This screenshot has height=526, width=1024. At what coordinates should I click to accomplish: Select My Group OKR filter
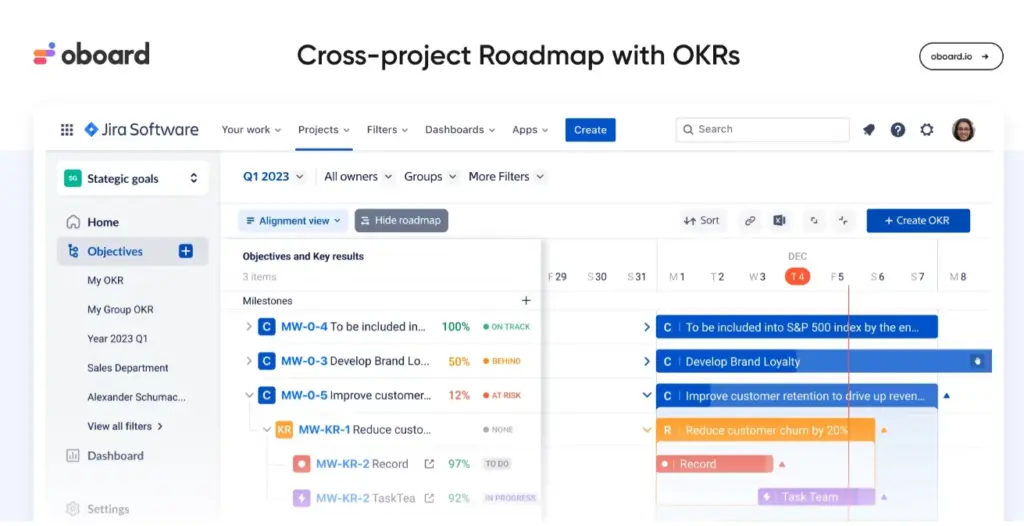coord(120,309)
